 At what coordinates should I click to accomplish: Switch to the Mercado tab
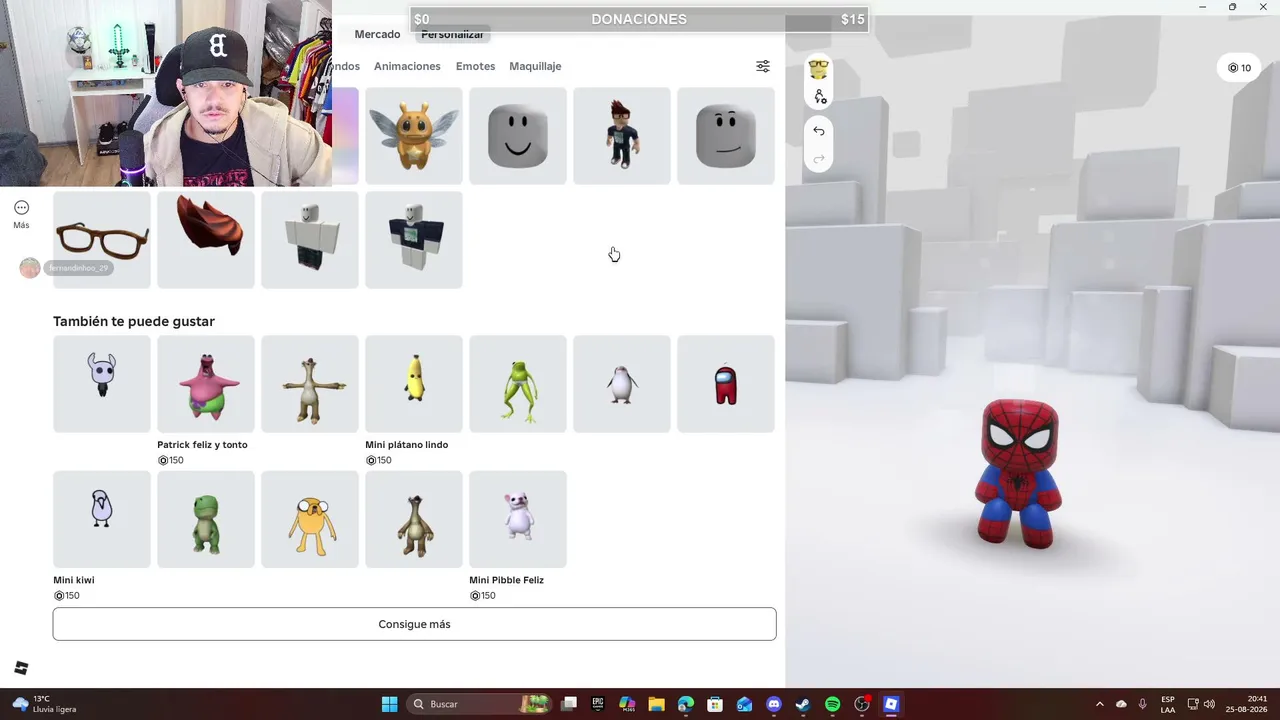click(x=377, y=34)
